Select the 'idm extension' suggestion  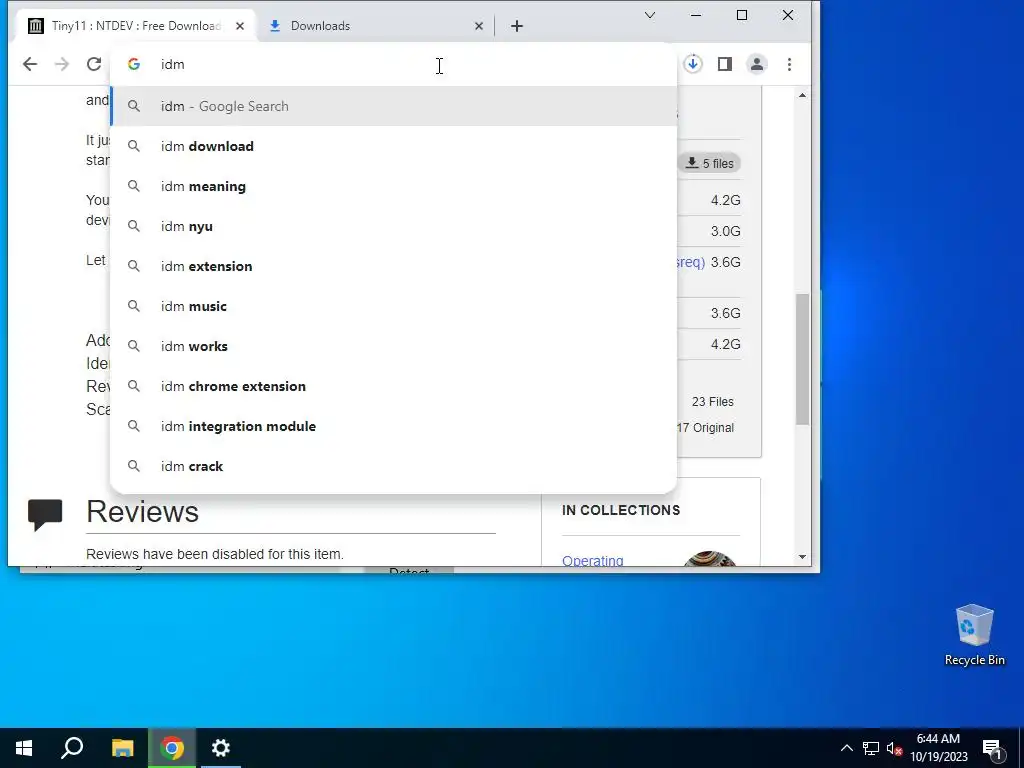coord(394,266)
